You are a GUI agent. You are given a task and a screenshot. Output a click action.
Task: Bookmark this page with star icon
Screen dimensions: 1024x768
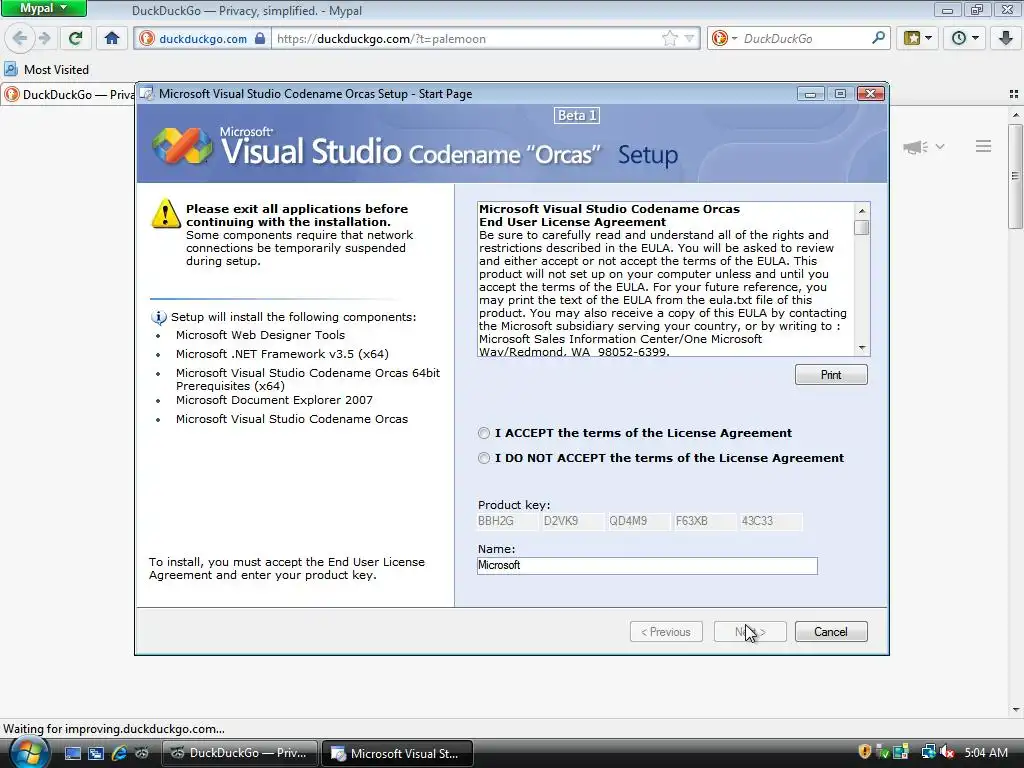coord(669,39)
